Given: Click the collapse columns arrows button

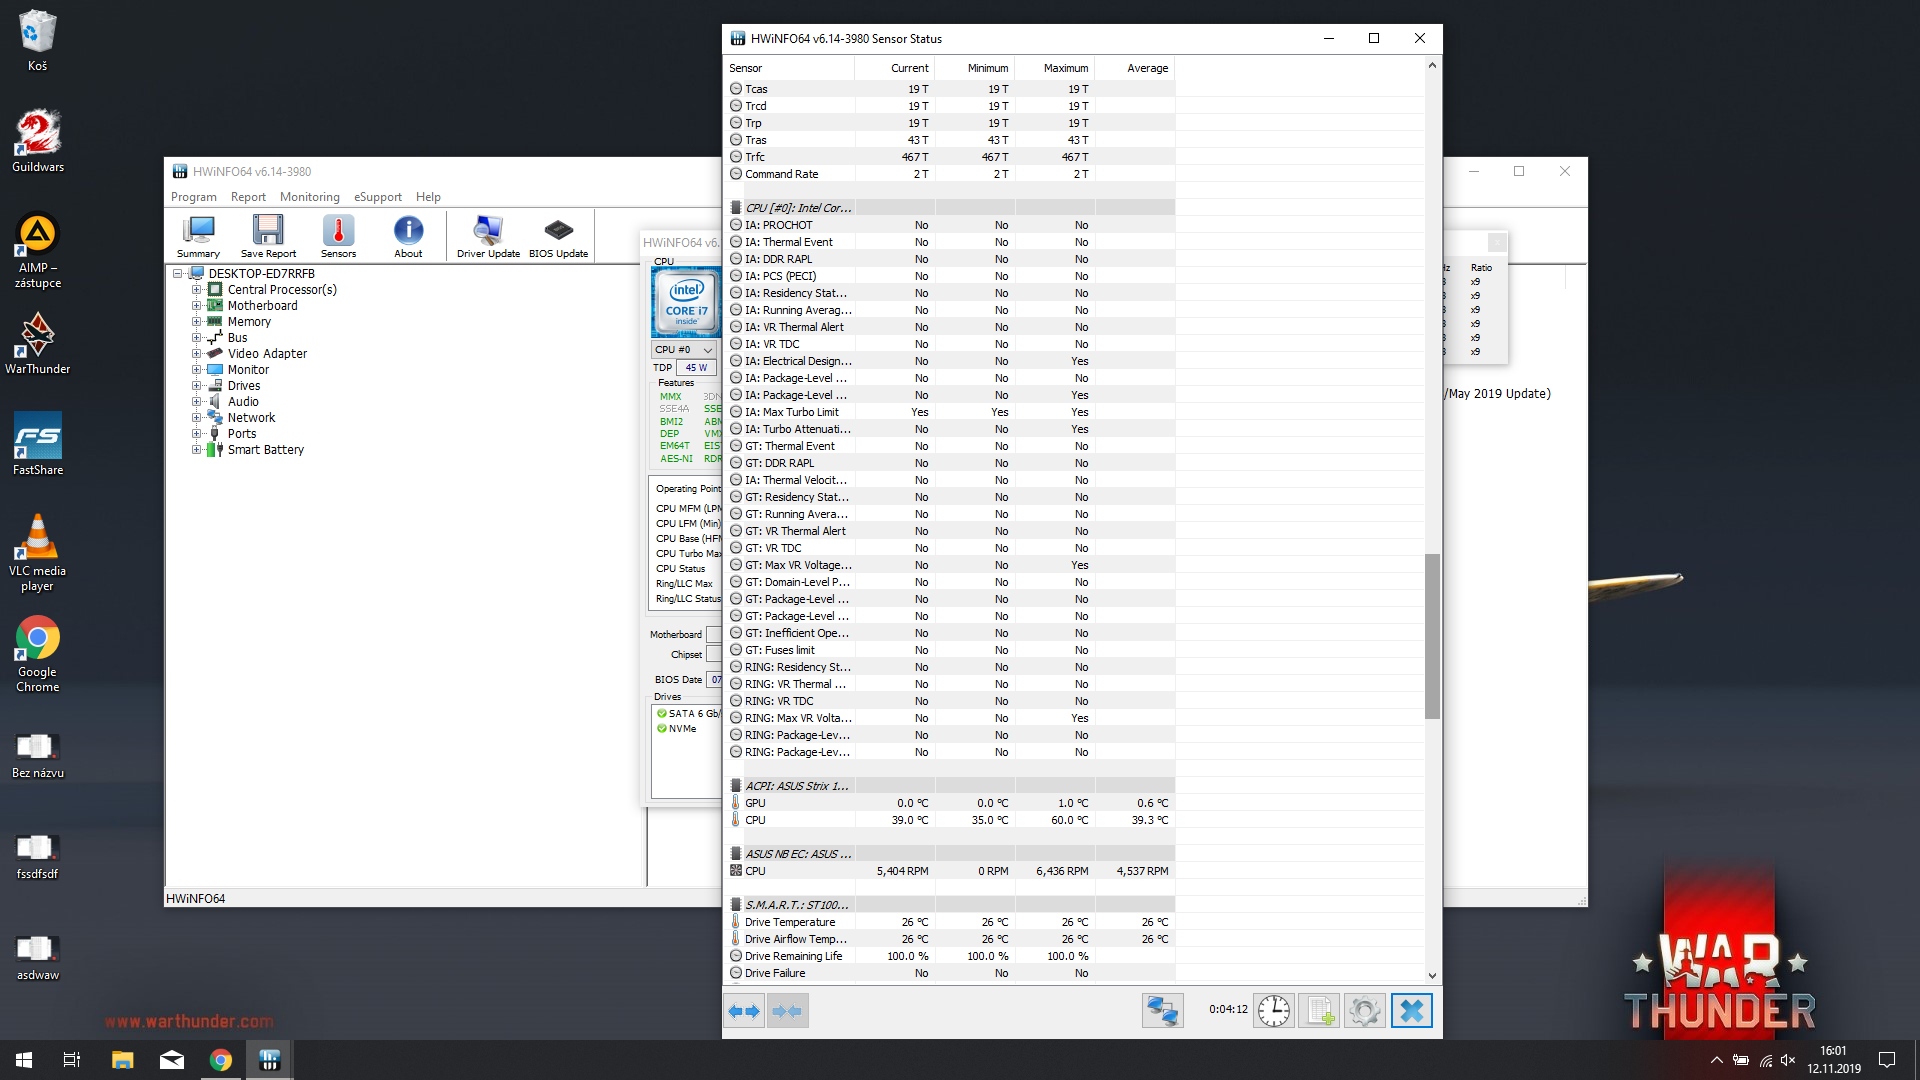Looking at the screenshot, I should click(x=787, y=1010).
